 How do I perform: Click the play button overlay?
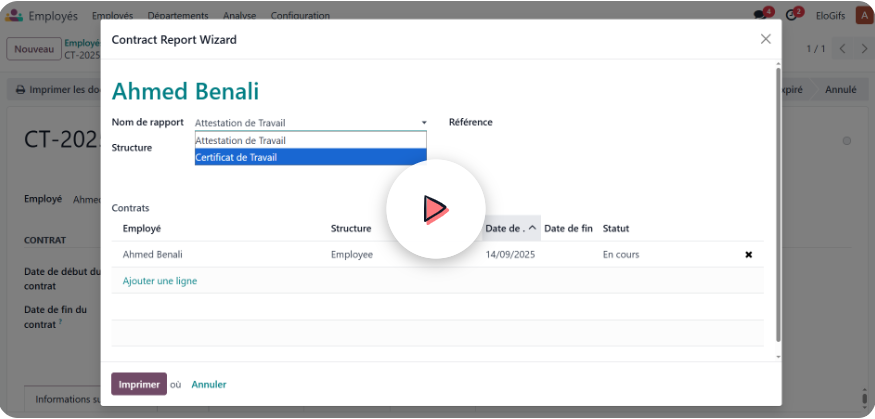pyautogui.click(x=435, y=209)
